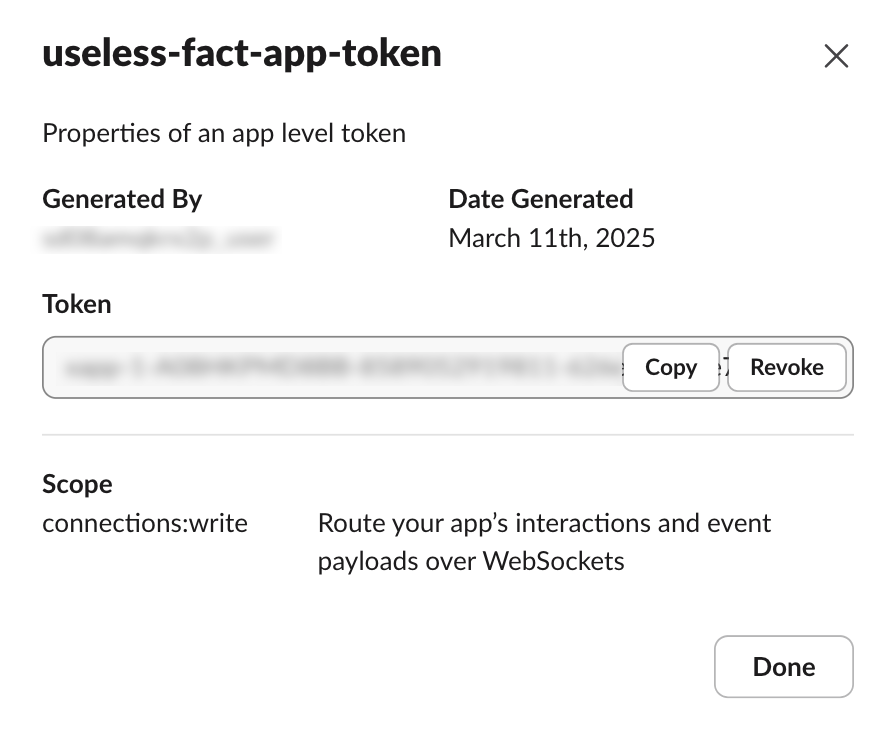Viewport: 896px width, 734px height.
Task: Click the 'payloads over WebSockets' line
Action: (x=471, y=561)
